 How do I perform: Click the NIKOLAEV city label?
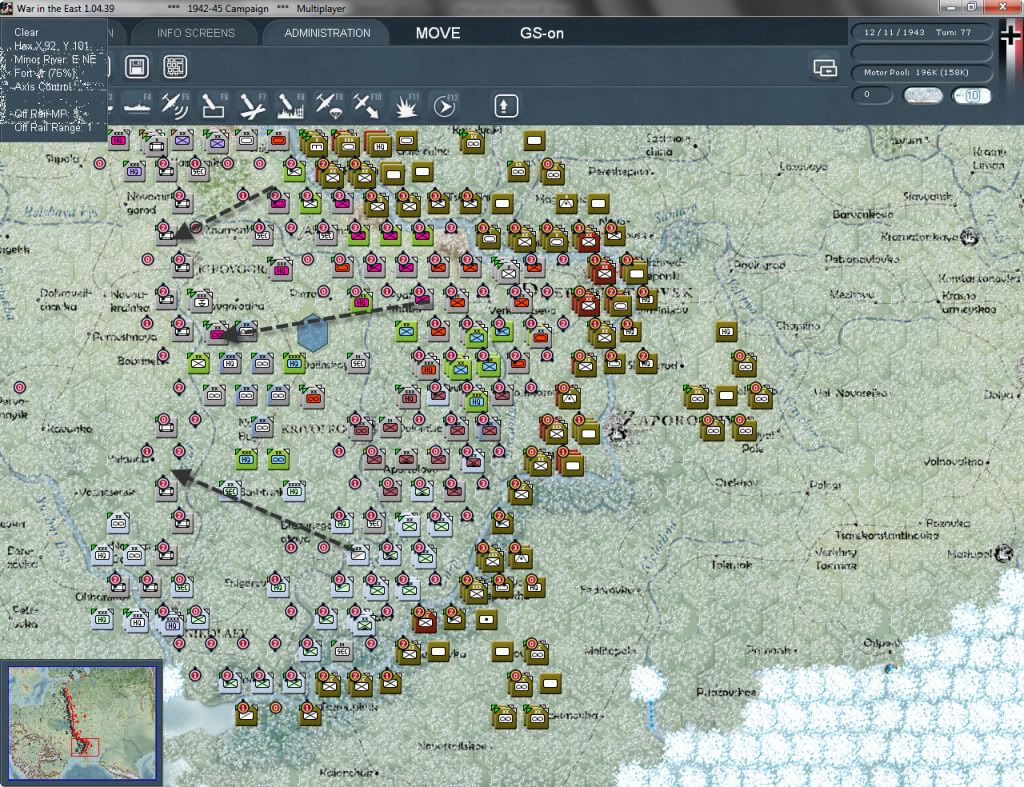(x=217, y=633)
